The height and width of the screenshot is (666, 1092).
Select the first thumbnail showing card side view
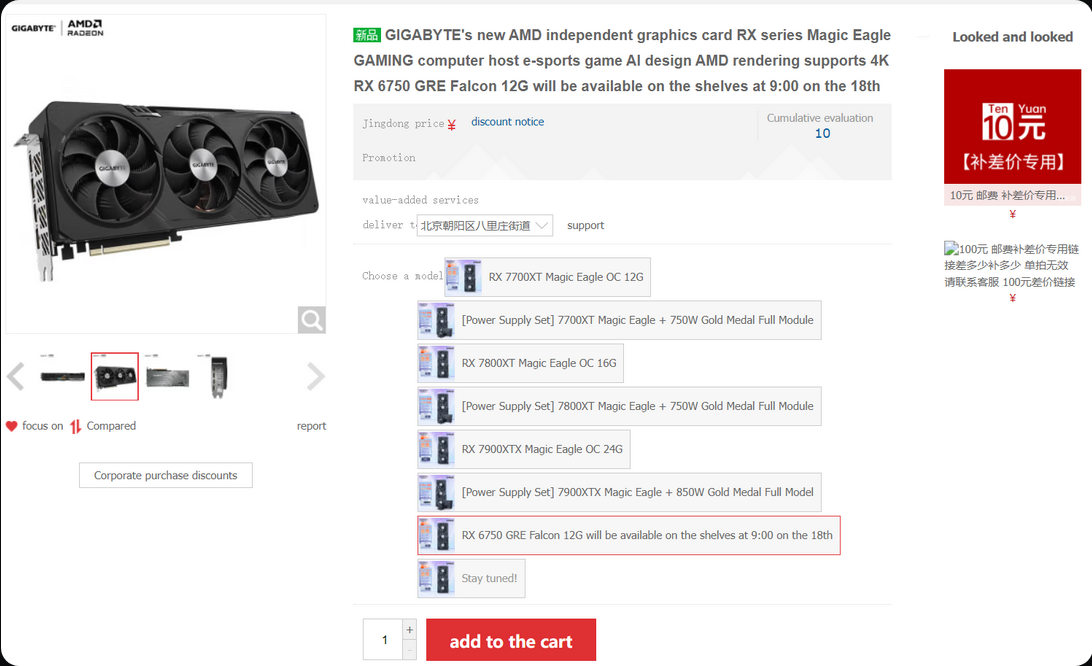[62, 376]
